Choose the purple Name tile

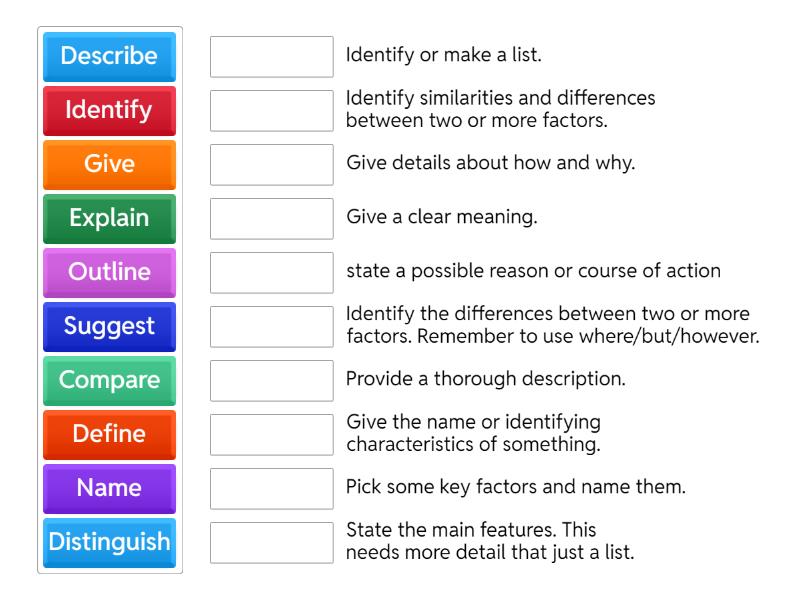coord(109,488)
